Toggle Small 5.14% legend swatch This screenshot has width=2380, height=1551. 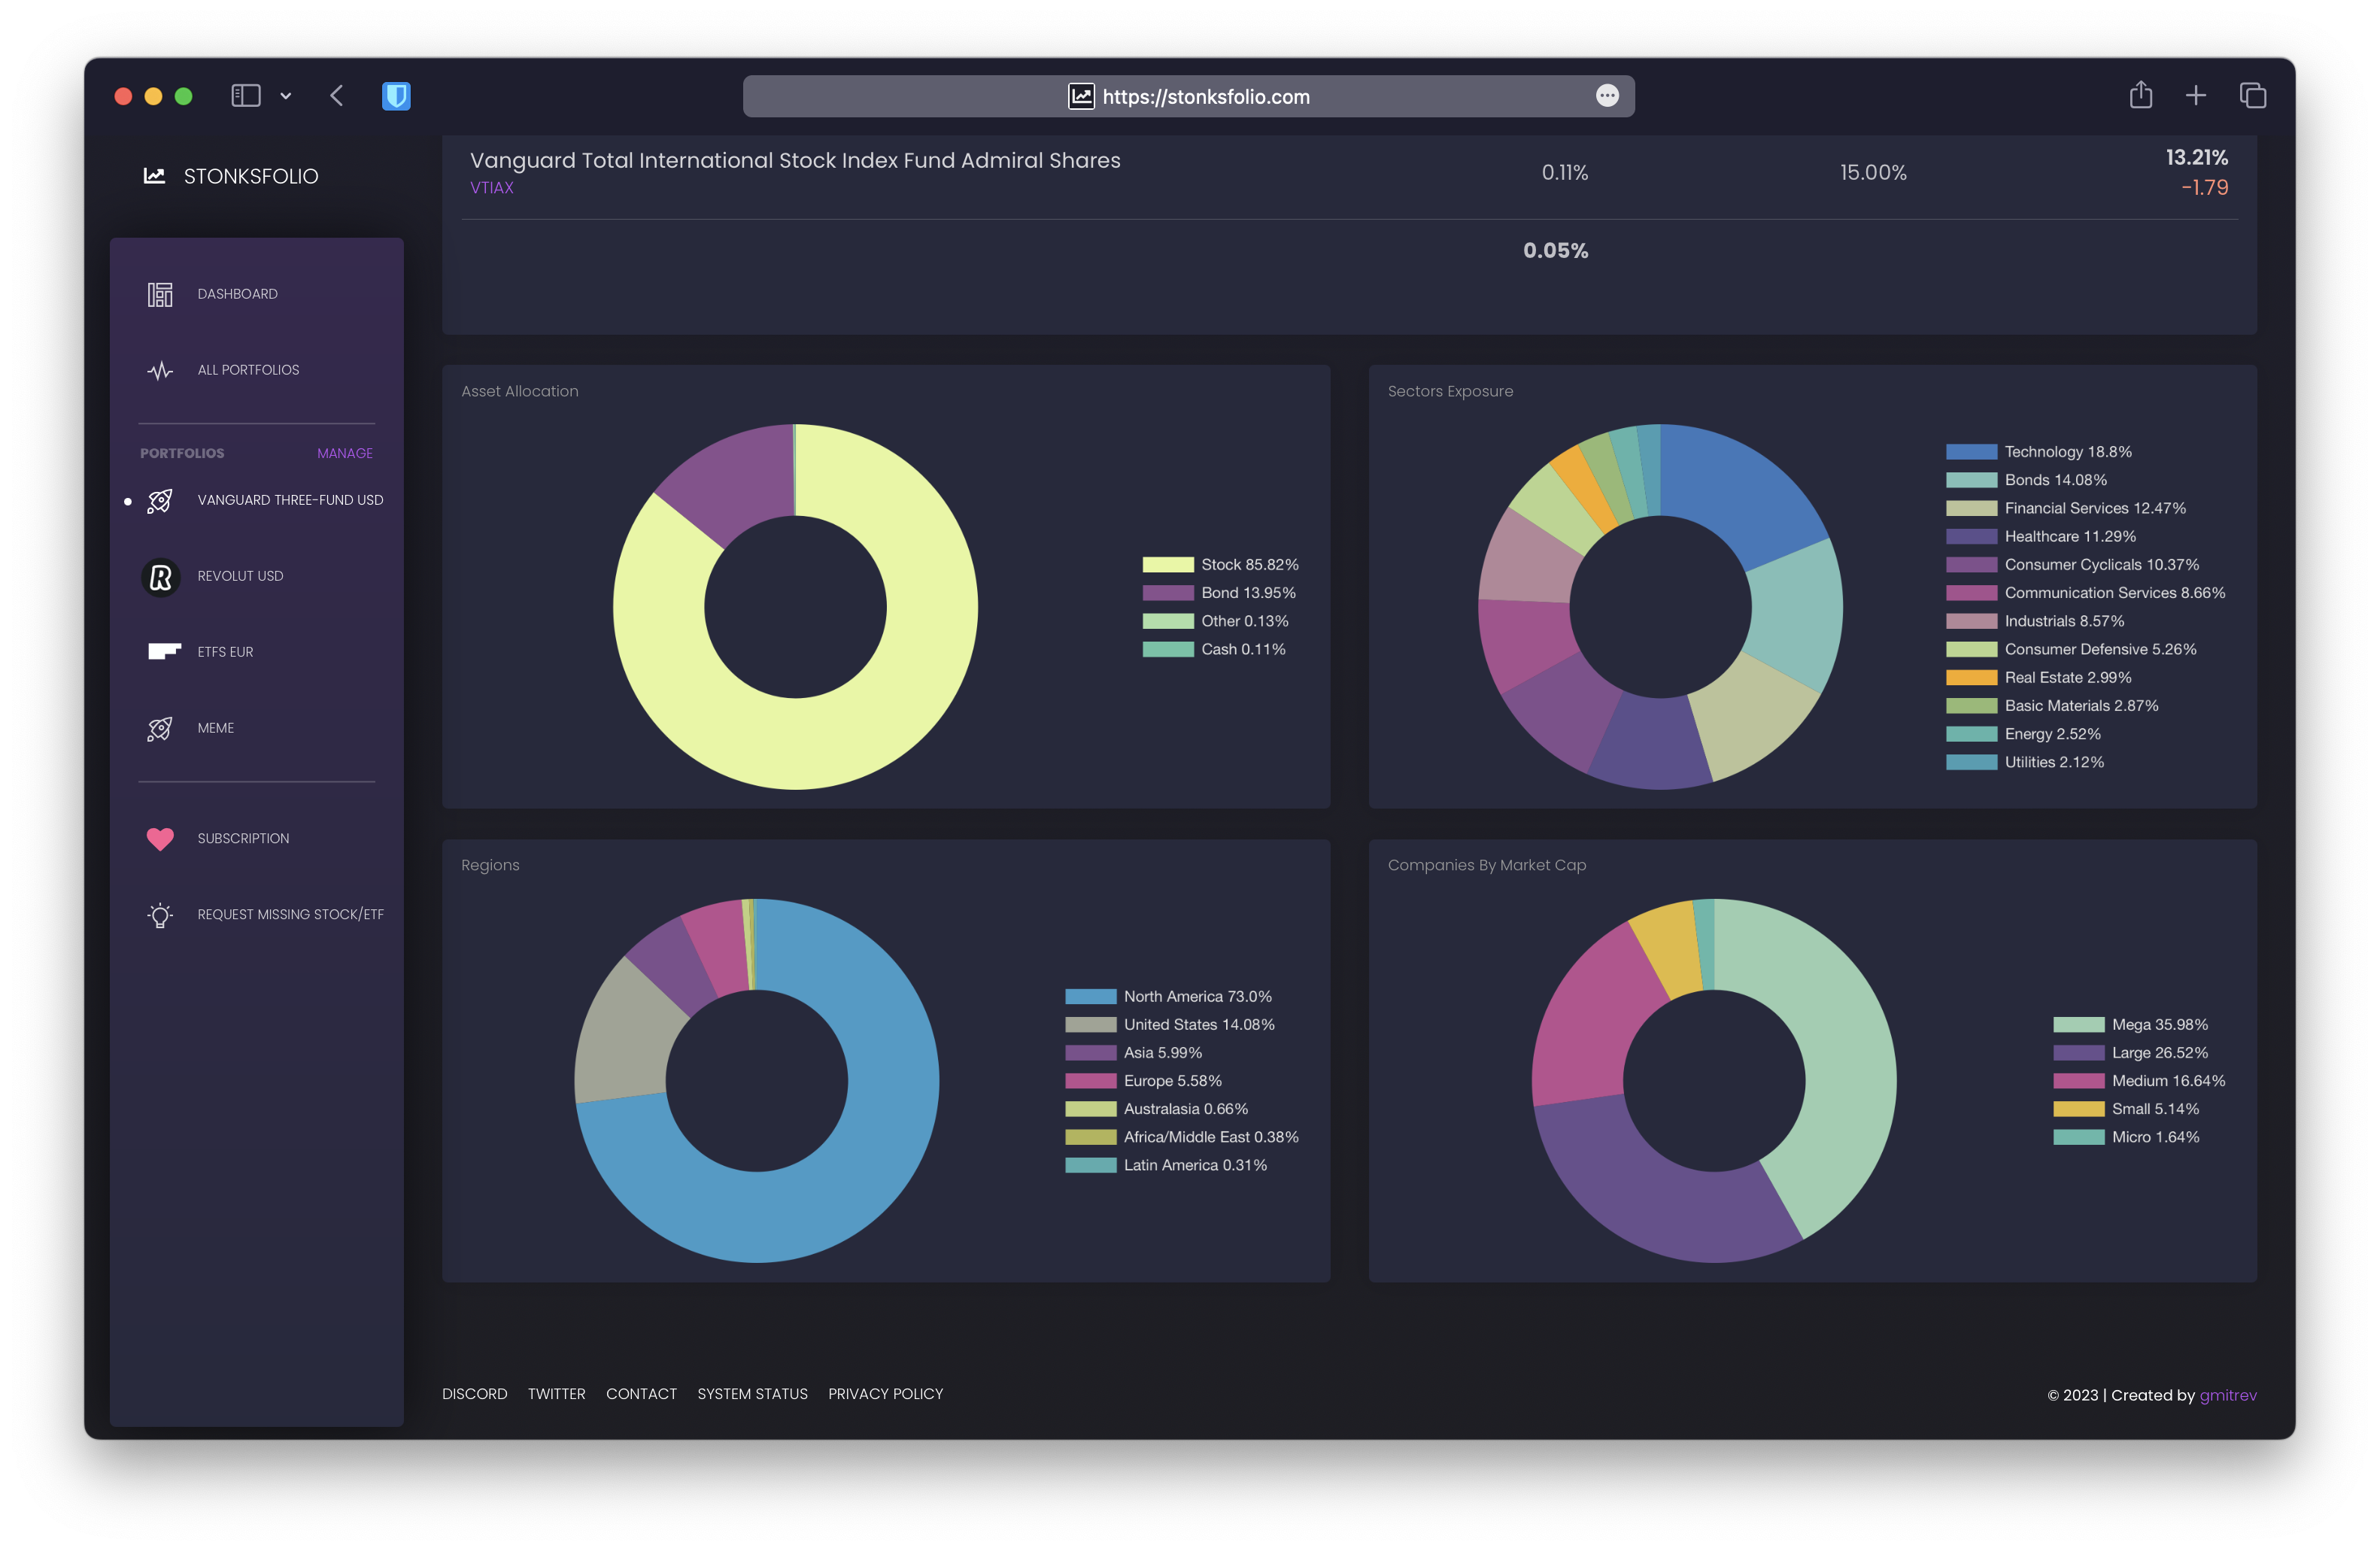click(2079, 1109)
